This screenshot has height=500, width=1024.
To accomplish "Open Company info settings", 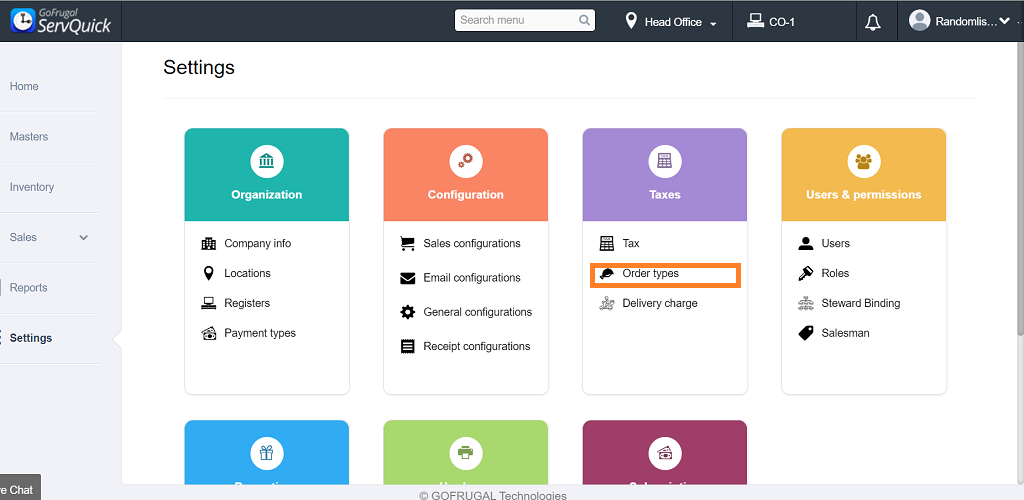I will pyautogui.click(x=258, y=244).
